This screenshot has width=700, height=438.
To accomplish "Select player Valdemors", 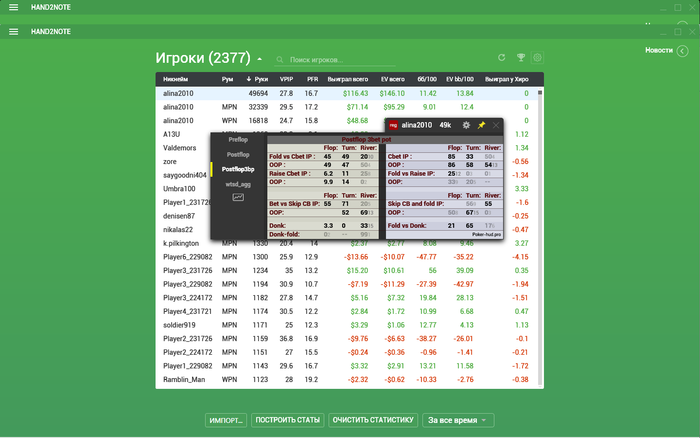I will pos(179,148).
